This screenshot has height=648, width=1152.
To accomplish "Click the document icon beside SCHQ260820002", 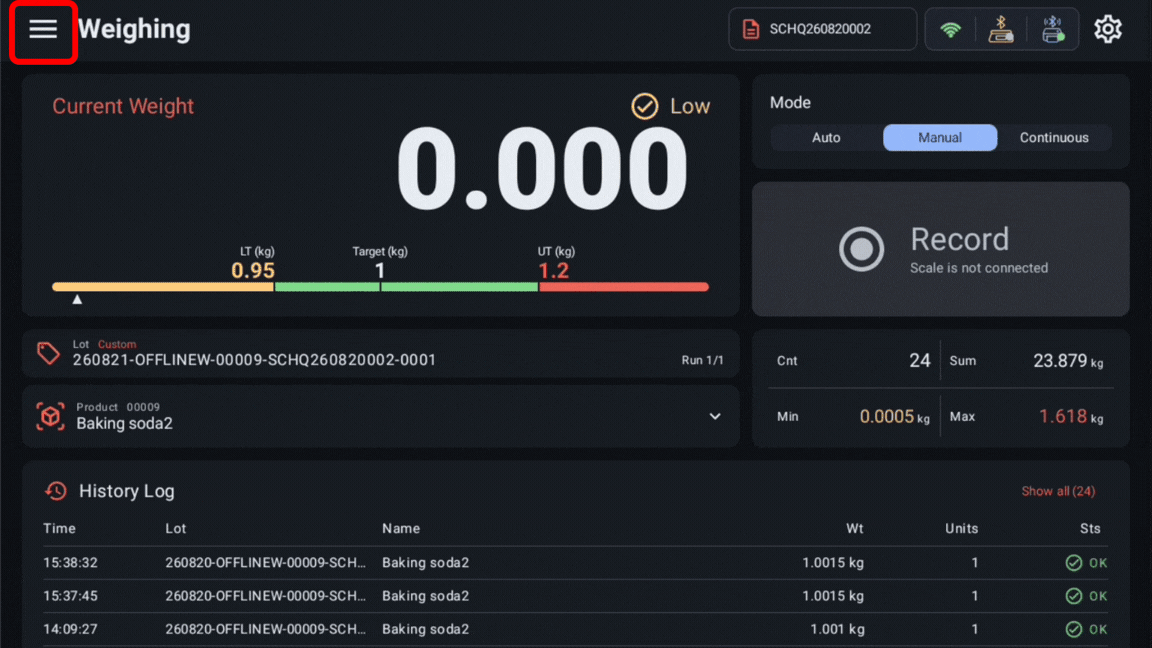I will [x=750, y=29].
